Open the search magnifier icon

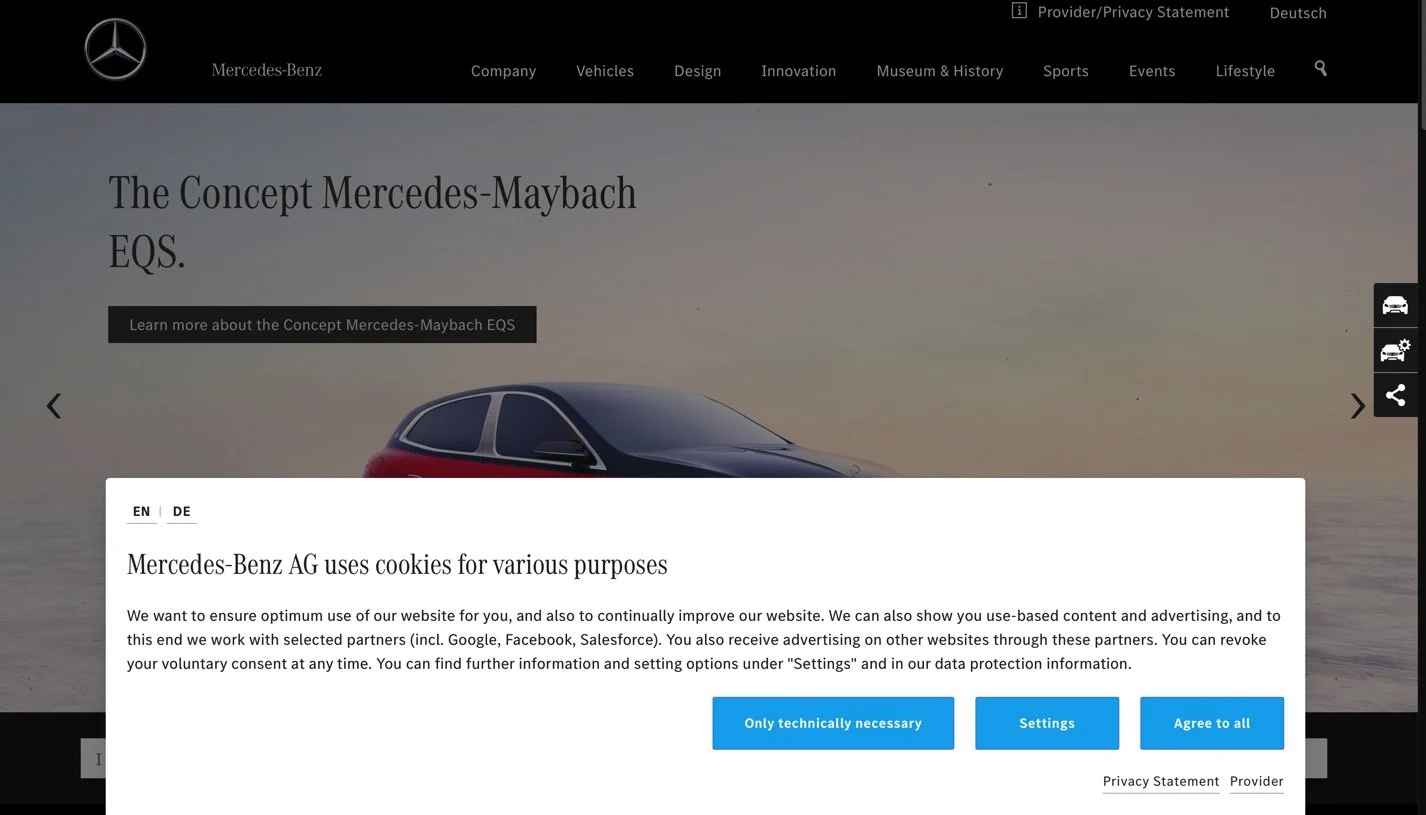[x=1321, y=68]
